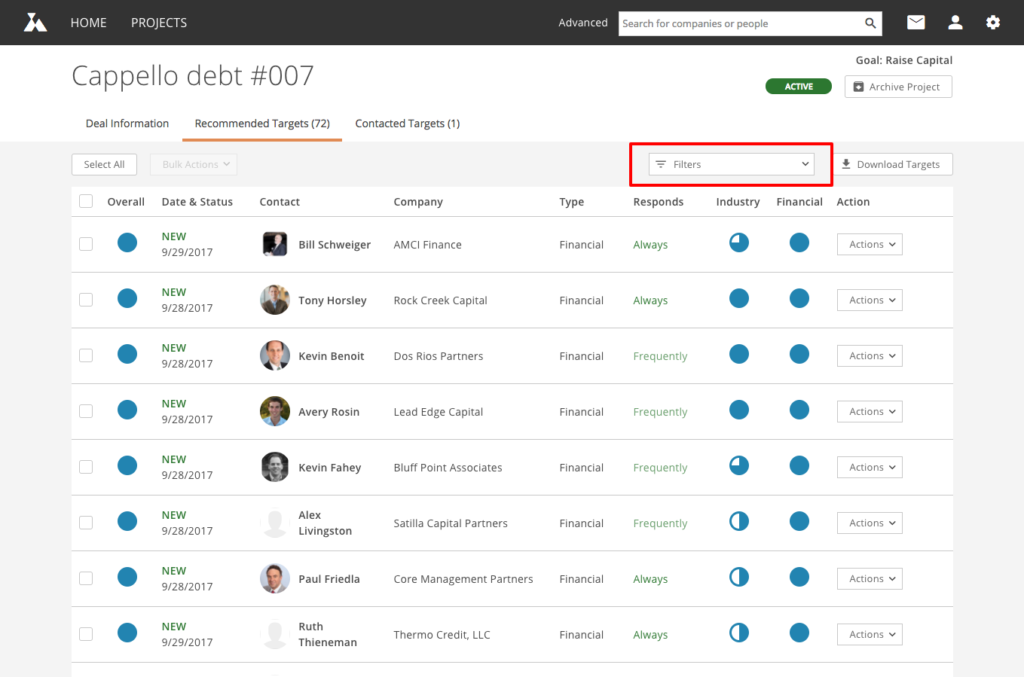Viewport: 1024px width, 677px height.
Task: Switch to Recommended Targets (72) tab
Action: (x=262, y=123)
